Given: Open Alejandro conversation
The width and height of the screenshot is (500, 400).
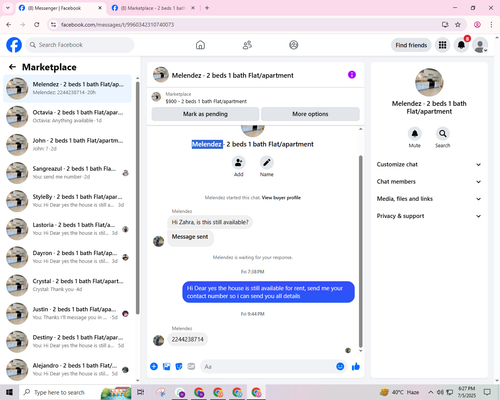Looking at the screenshot, I should 67,369.
